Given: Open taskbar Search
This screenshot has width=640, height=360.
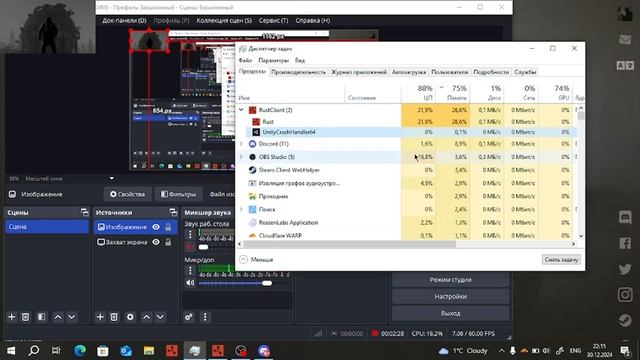Looking at the screenshot, I should (x=34, y=351).
